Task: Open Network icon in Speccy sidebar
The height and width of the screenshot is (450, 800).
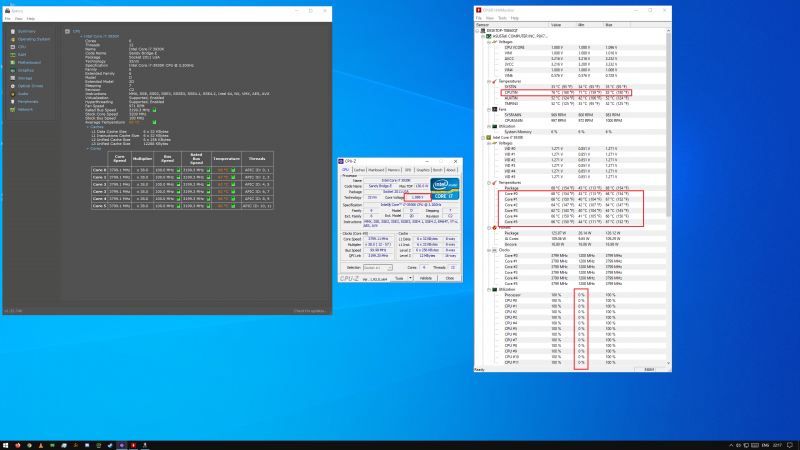Action: tap(11, 109)
